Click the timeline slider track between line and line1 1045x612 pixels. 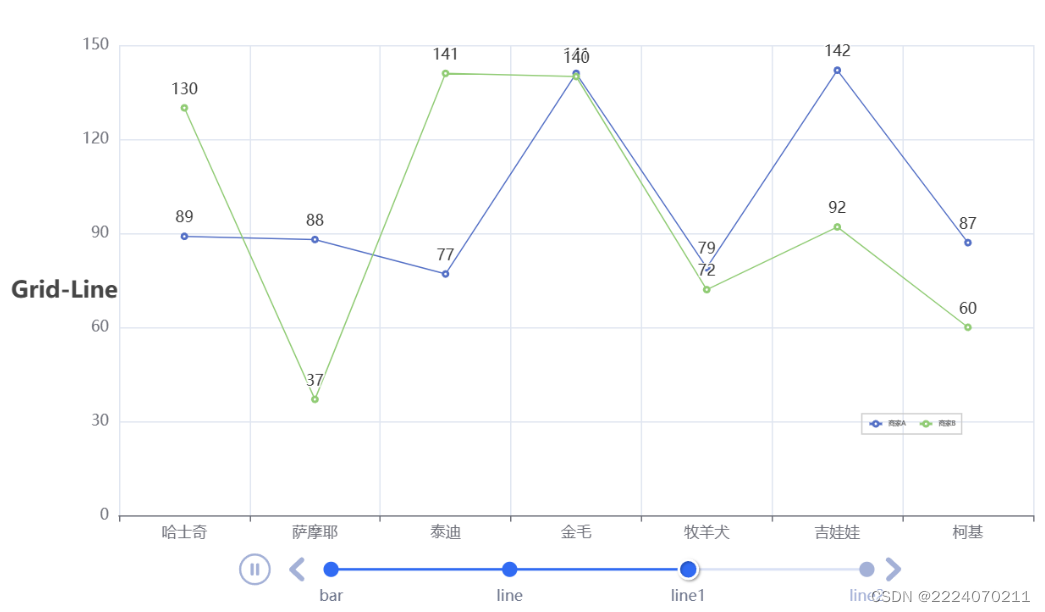pos(600,569)
